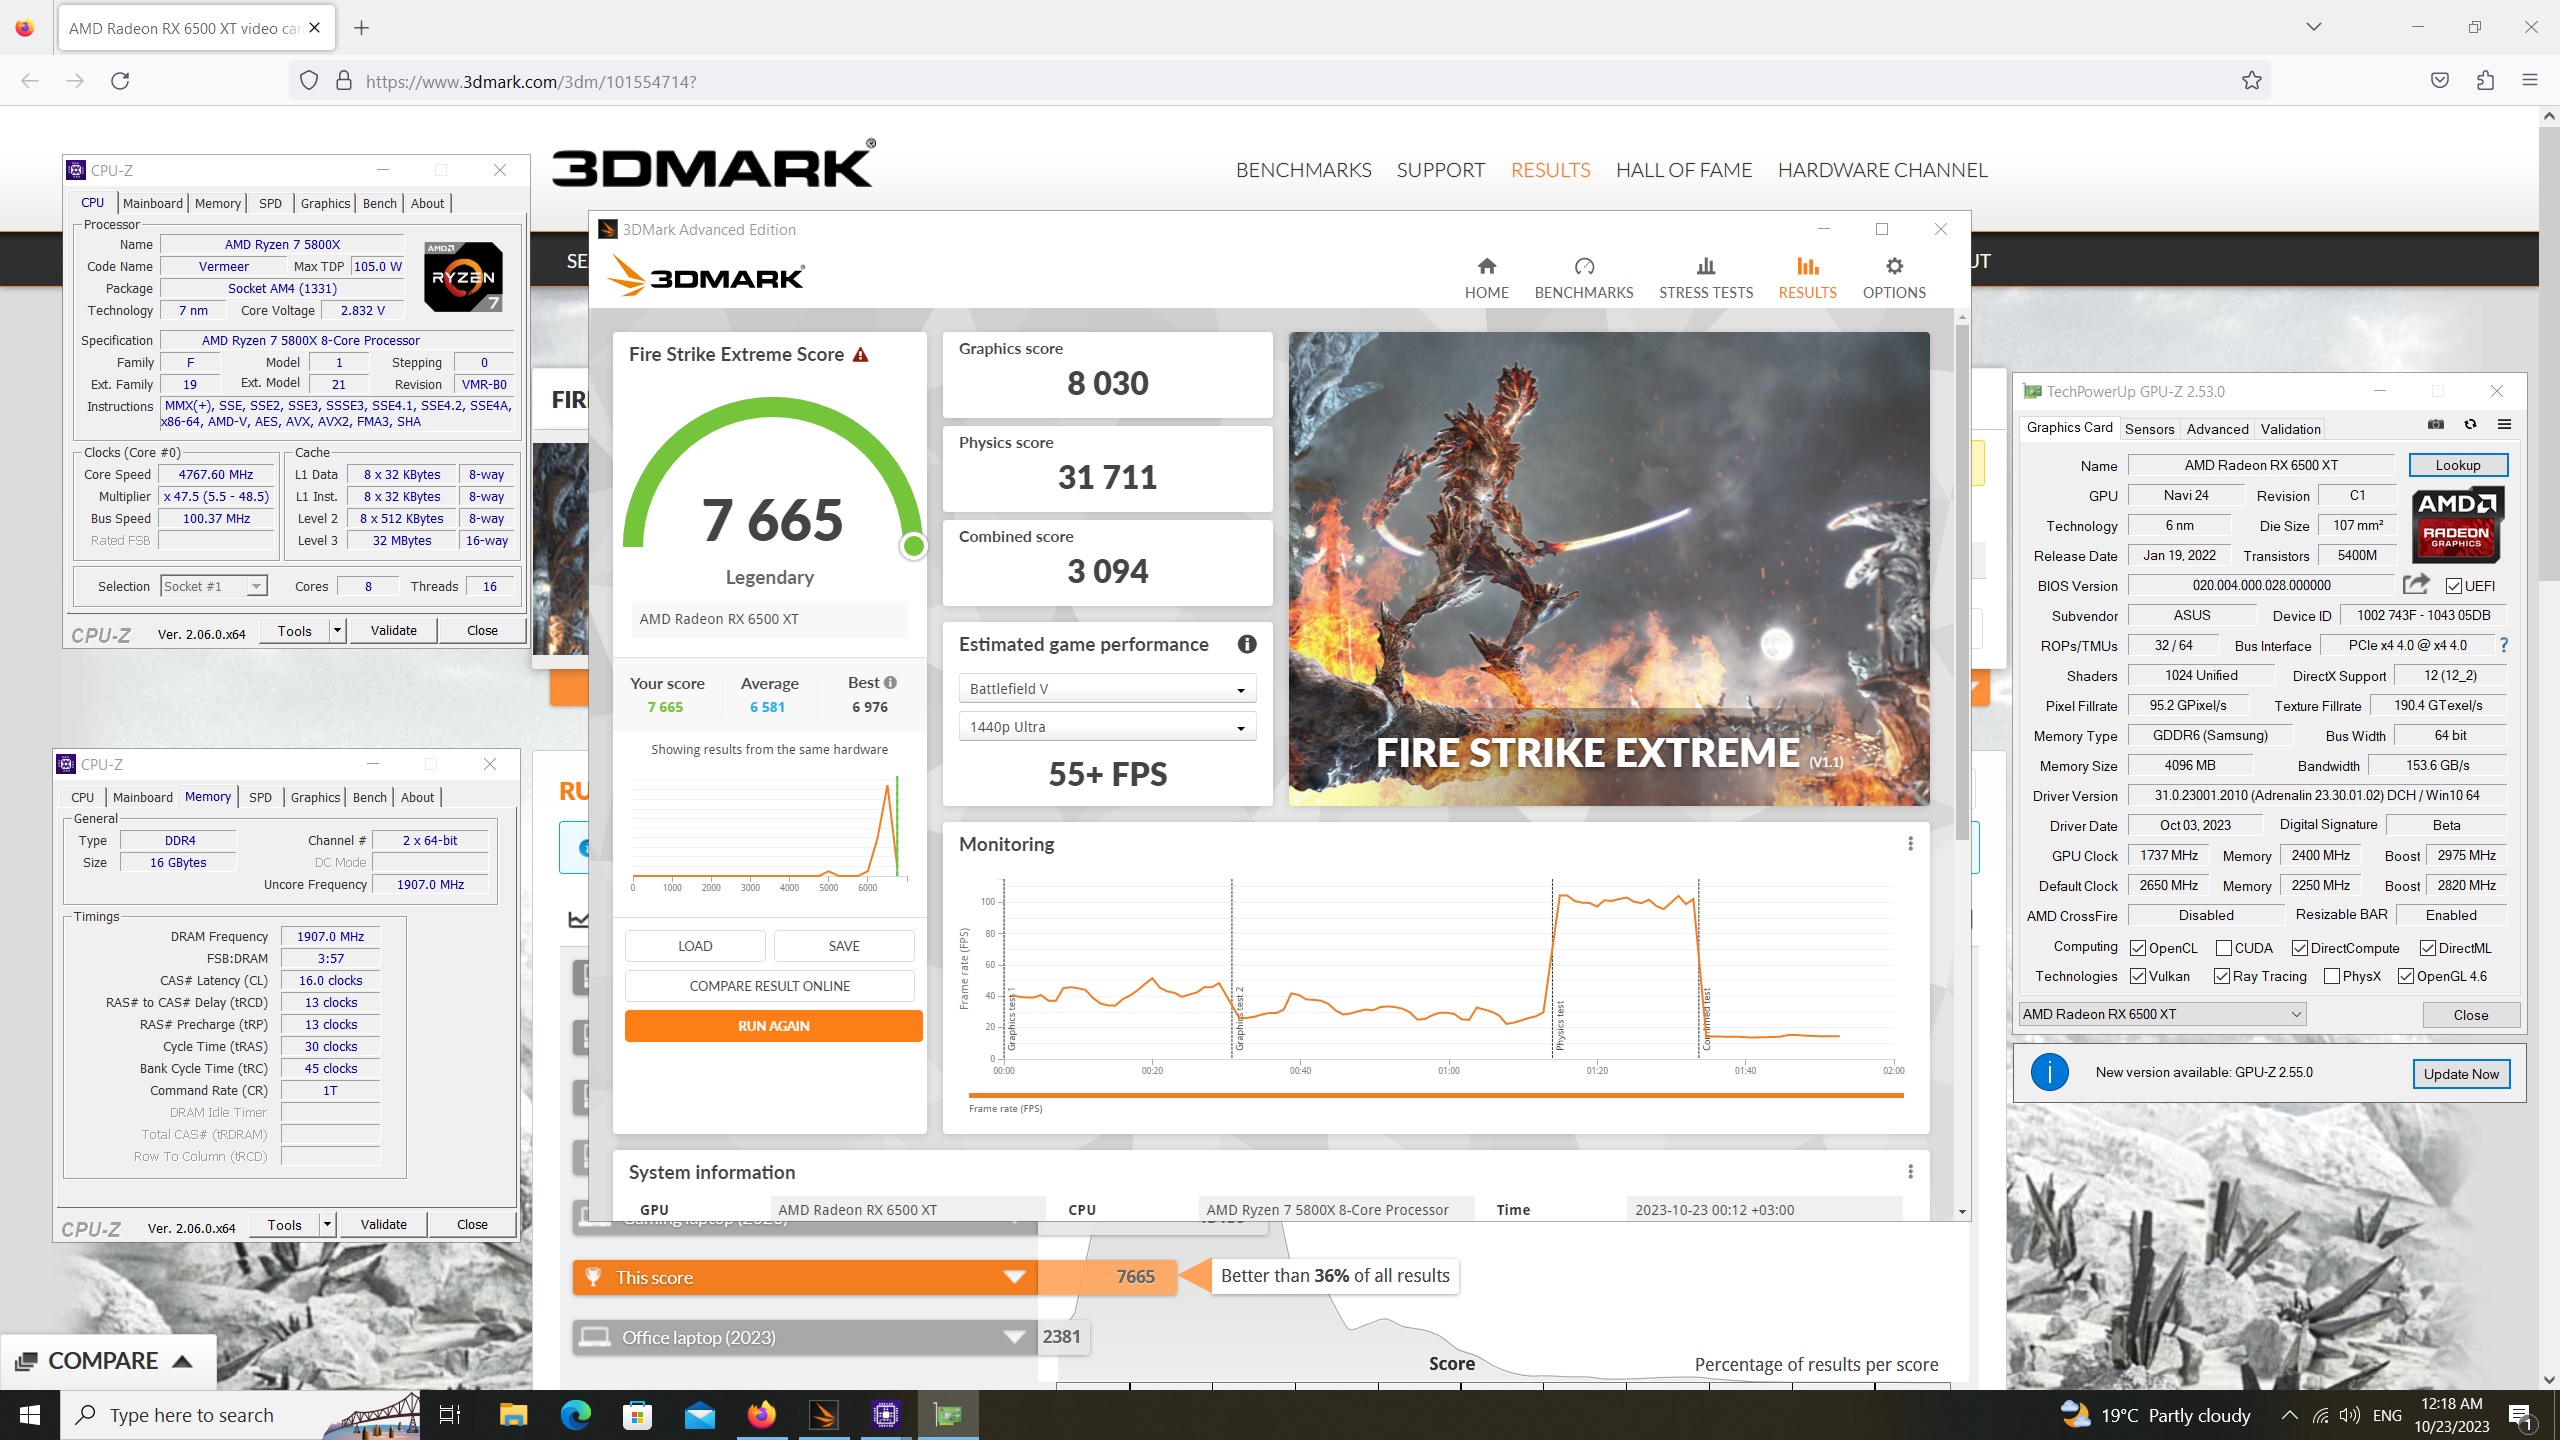Click GPU-Z screenshot camera icon
Image resolution: width=2560 pixels, height=1440 pixels.
pos(2436,425)
